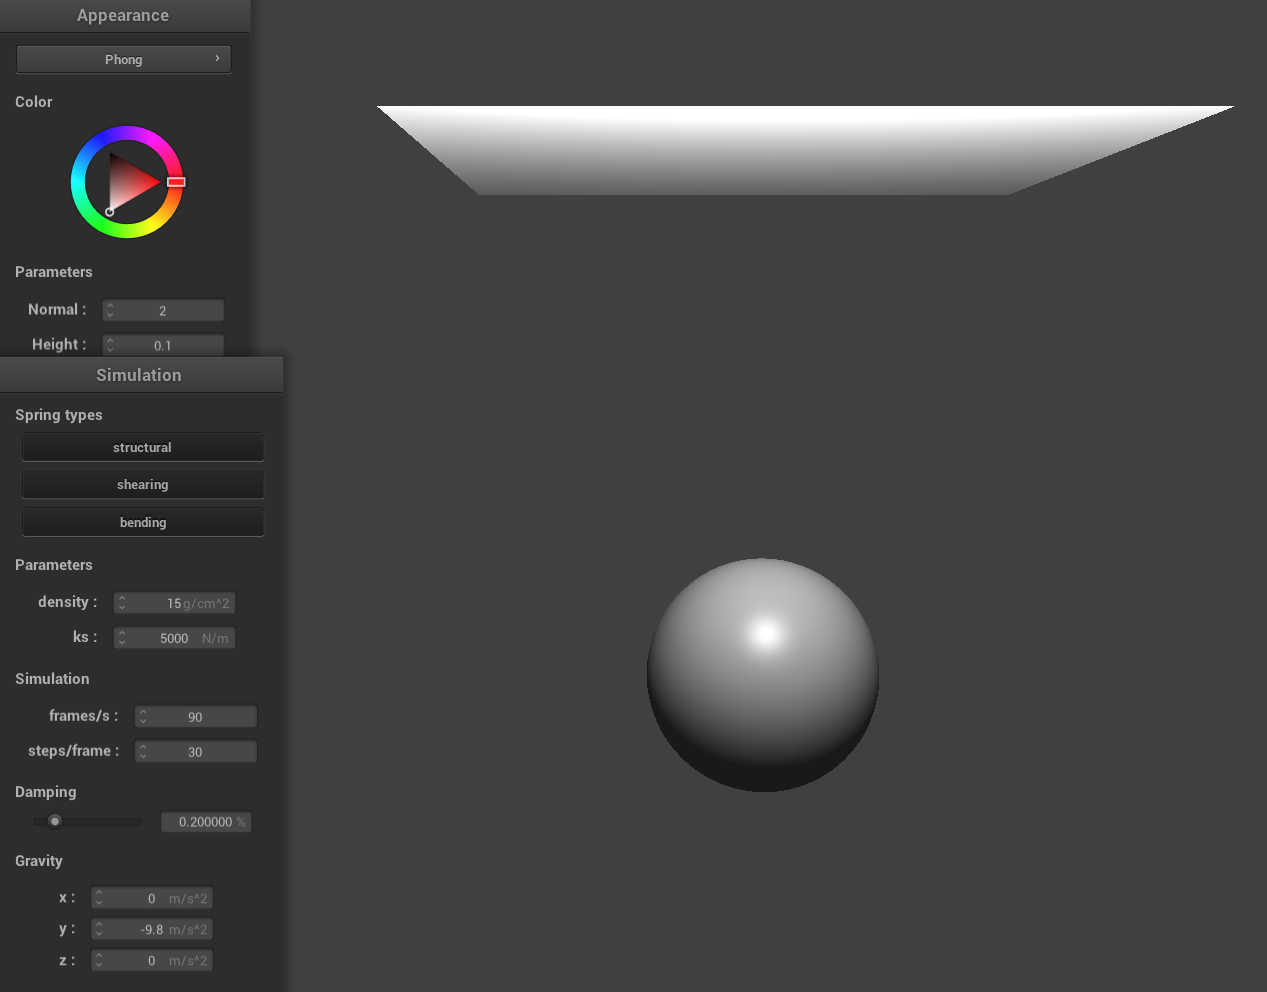This screenshot has height=992, width=1267.
Task: Click the Damping slider handle
Action: click(55, 822)
